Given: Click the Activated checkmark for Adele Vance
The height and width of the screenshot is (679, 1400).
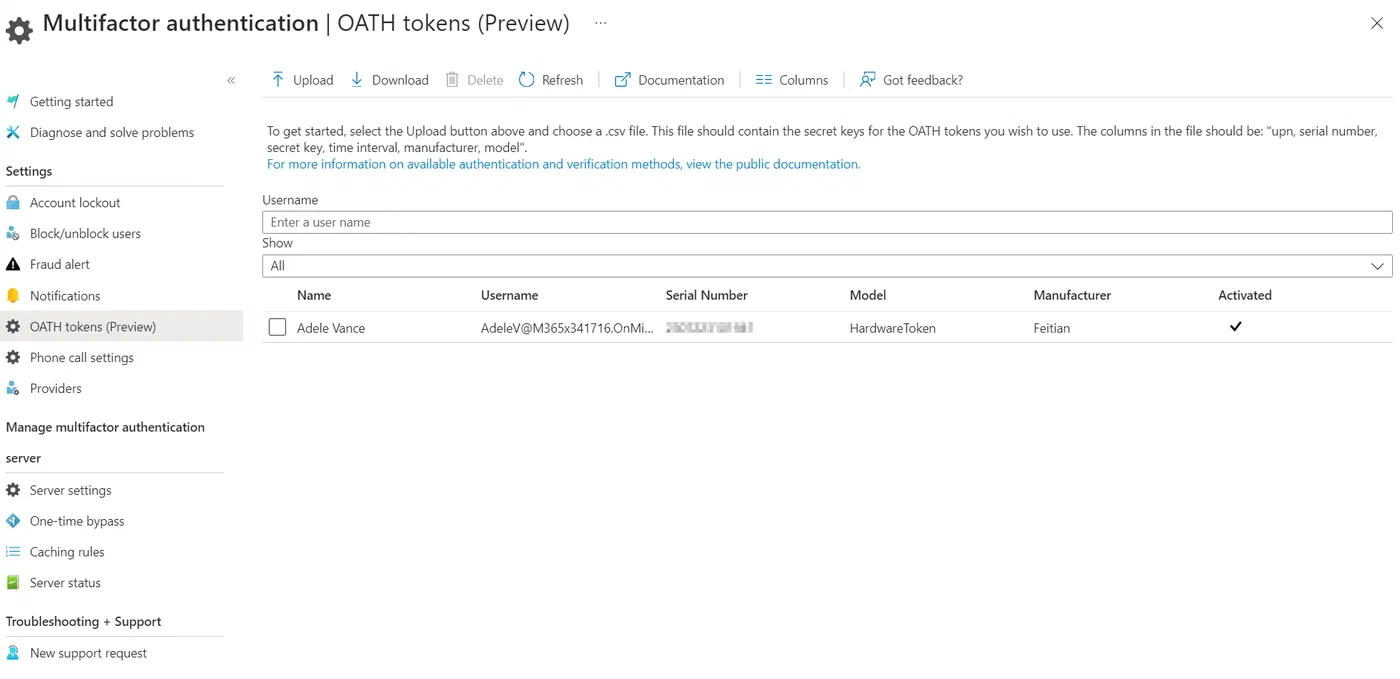Looking at the screenshot, I should click(x=1236, y=326).
